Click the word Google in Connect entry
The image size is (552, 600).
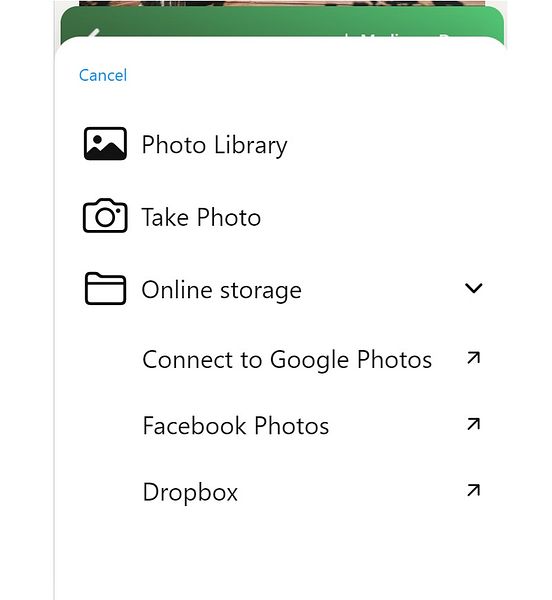pyautogui.click(x=309, y=360)
